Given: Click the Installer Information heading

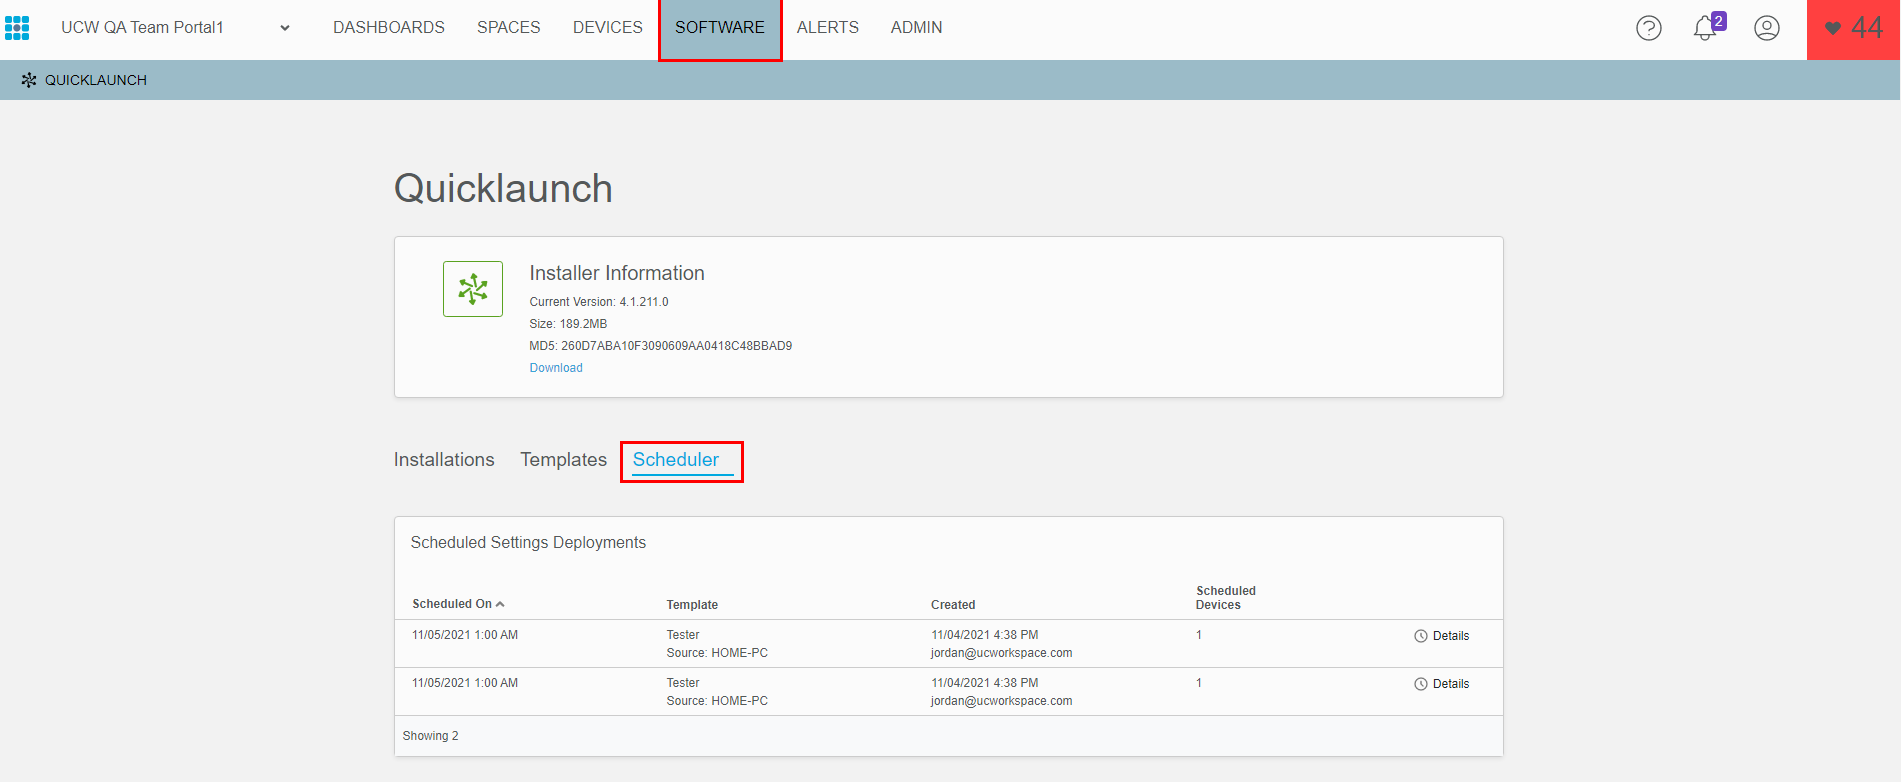Looking at the screenshot, I should [617, 273].
